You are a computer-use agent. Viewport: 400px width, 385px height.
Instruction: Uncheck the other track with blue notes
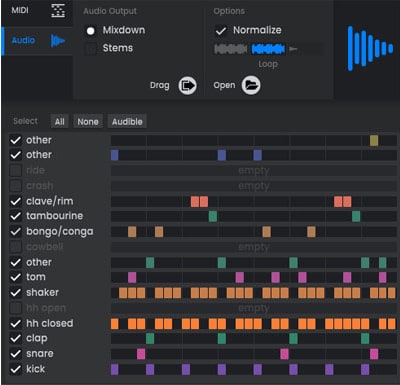click(15, 155)
